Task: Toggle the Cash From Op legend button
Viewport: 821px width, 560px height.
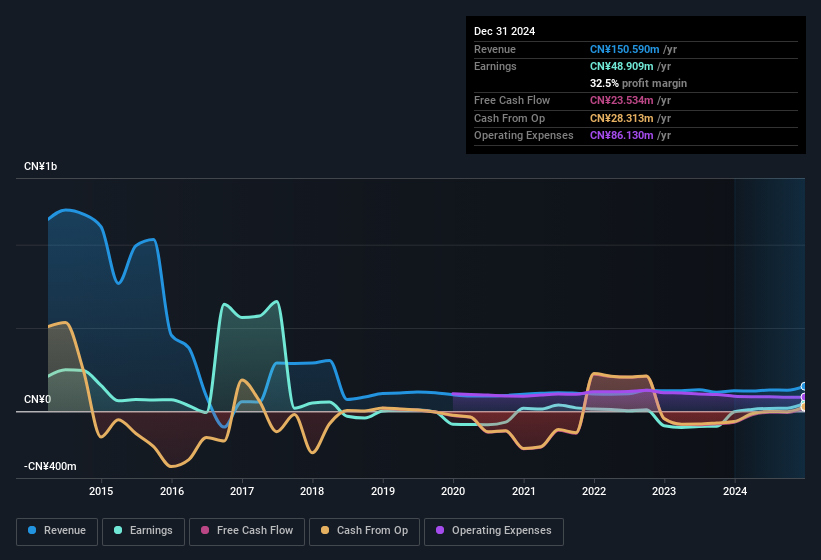Action: pyautogui.click(x=364, y=531)
